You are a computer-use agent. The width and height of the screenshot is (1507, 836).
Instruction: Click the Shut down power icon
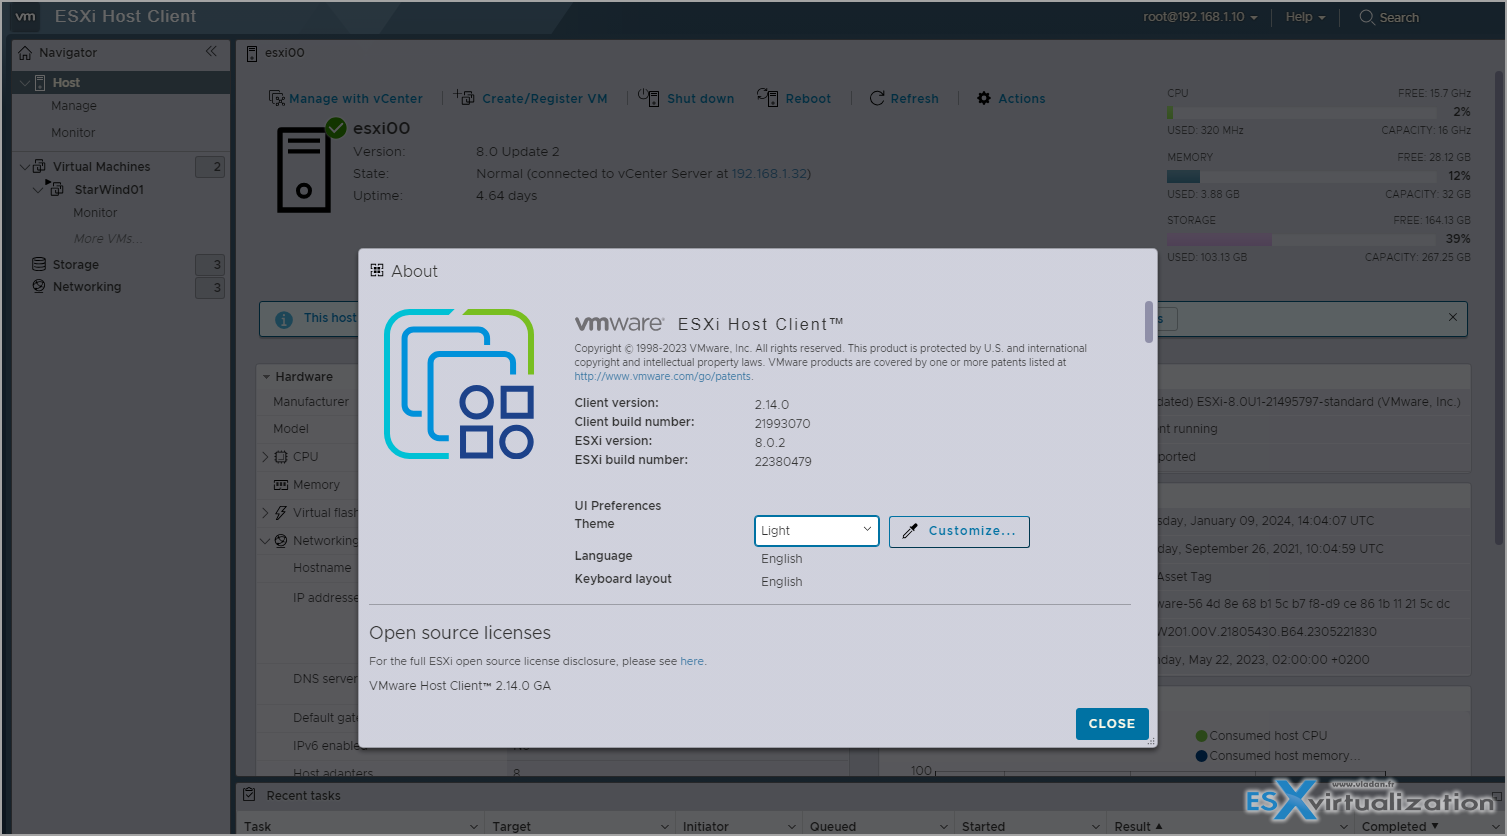tap(648, 97)
